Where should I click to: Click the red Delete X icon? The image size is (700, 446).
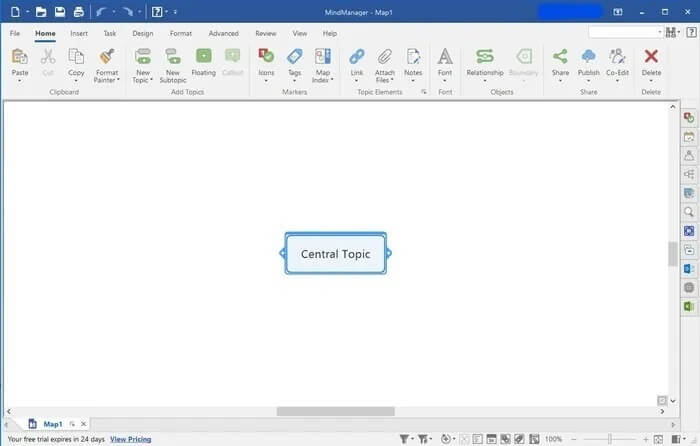tap(651, 56)
